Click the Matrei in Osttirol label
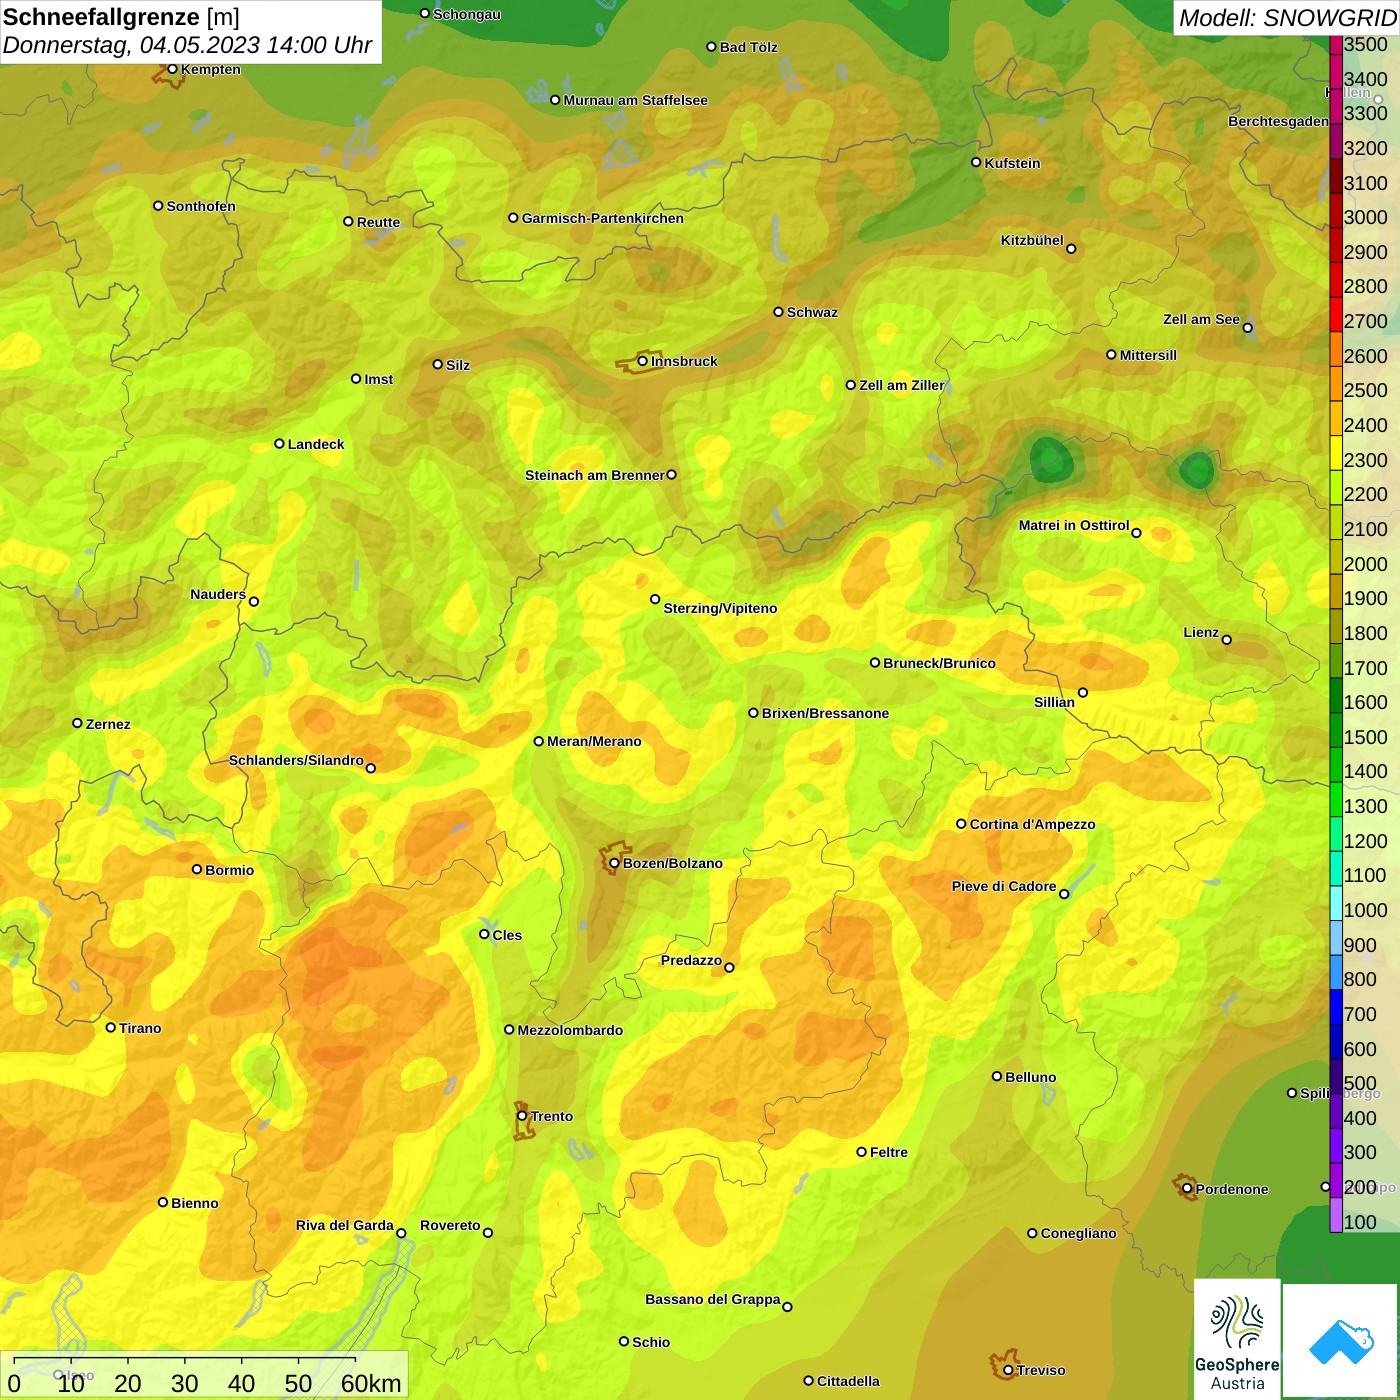 [1074, 525]
